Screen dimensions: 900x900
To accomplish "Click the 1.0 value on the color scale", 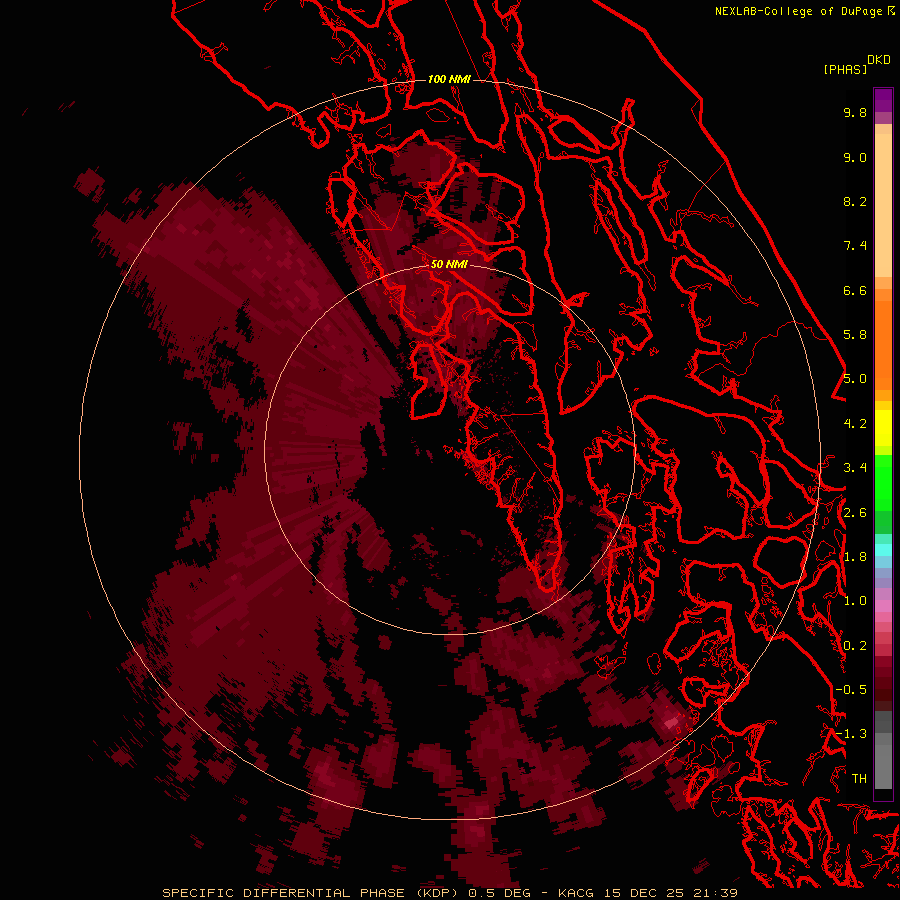I will [x=855, y=601].
